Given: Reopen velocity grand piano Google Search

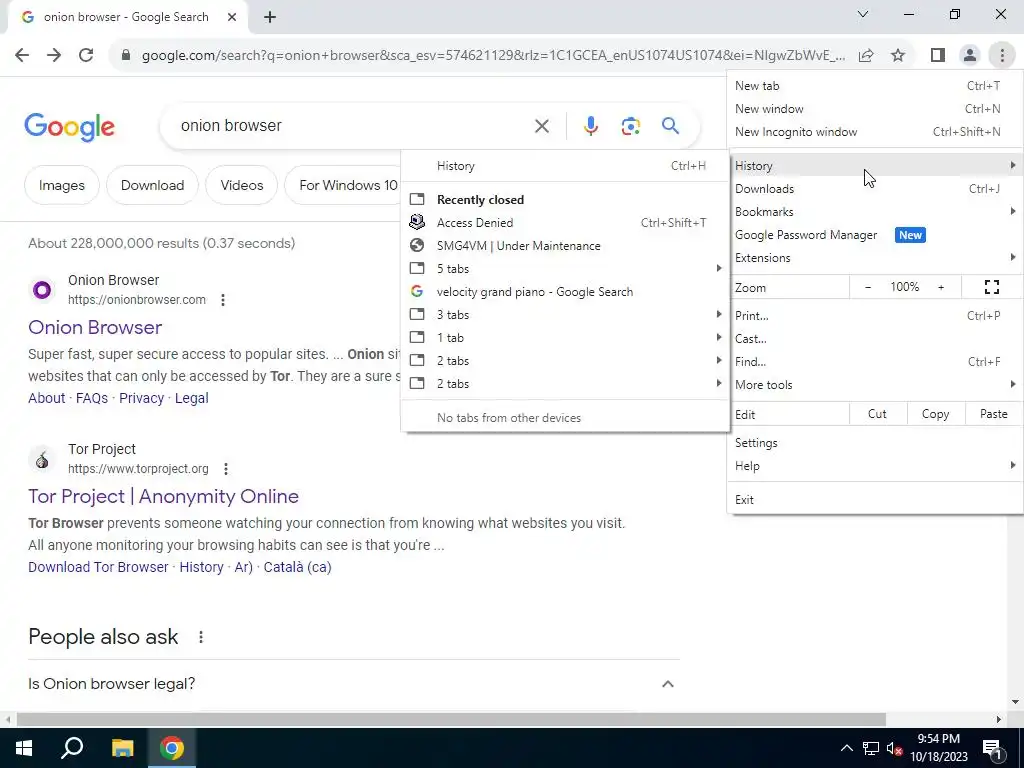Looking at the screenshot, I should (566, 292).
